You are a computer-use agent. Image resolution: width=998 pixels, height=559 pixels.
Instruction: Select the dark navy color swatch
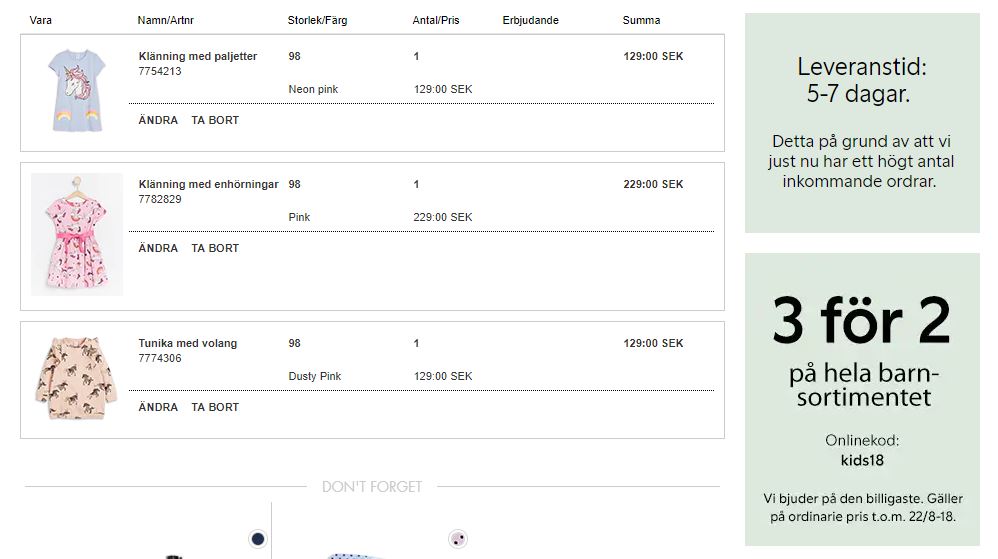coord(258,539)
